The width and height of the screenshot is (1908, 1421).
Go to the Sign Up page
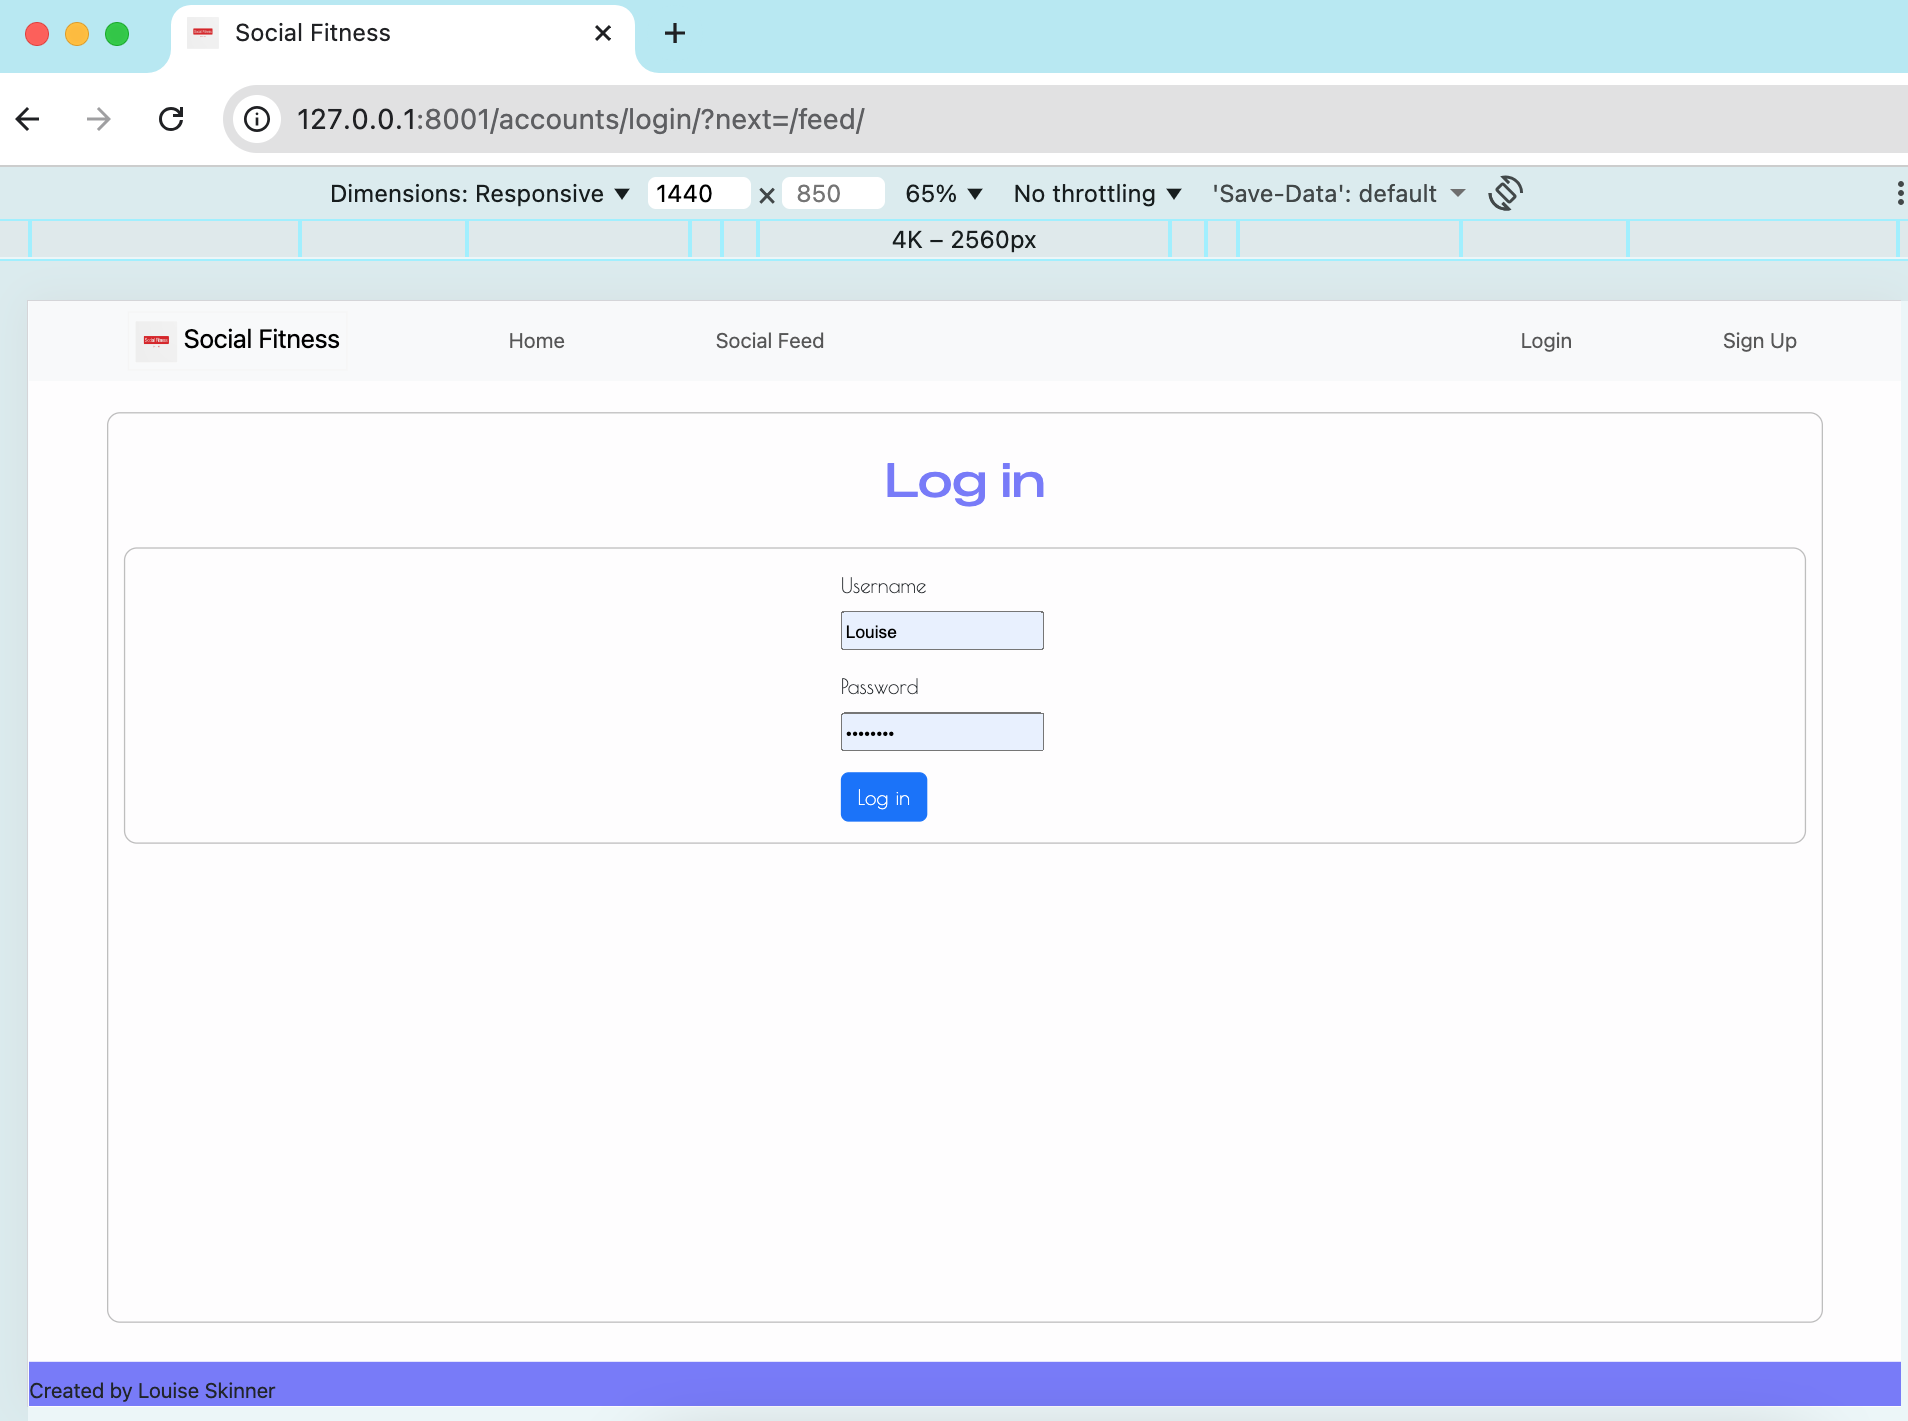point(1758,340)
